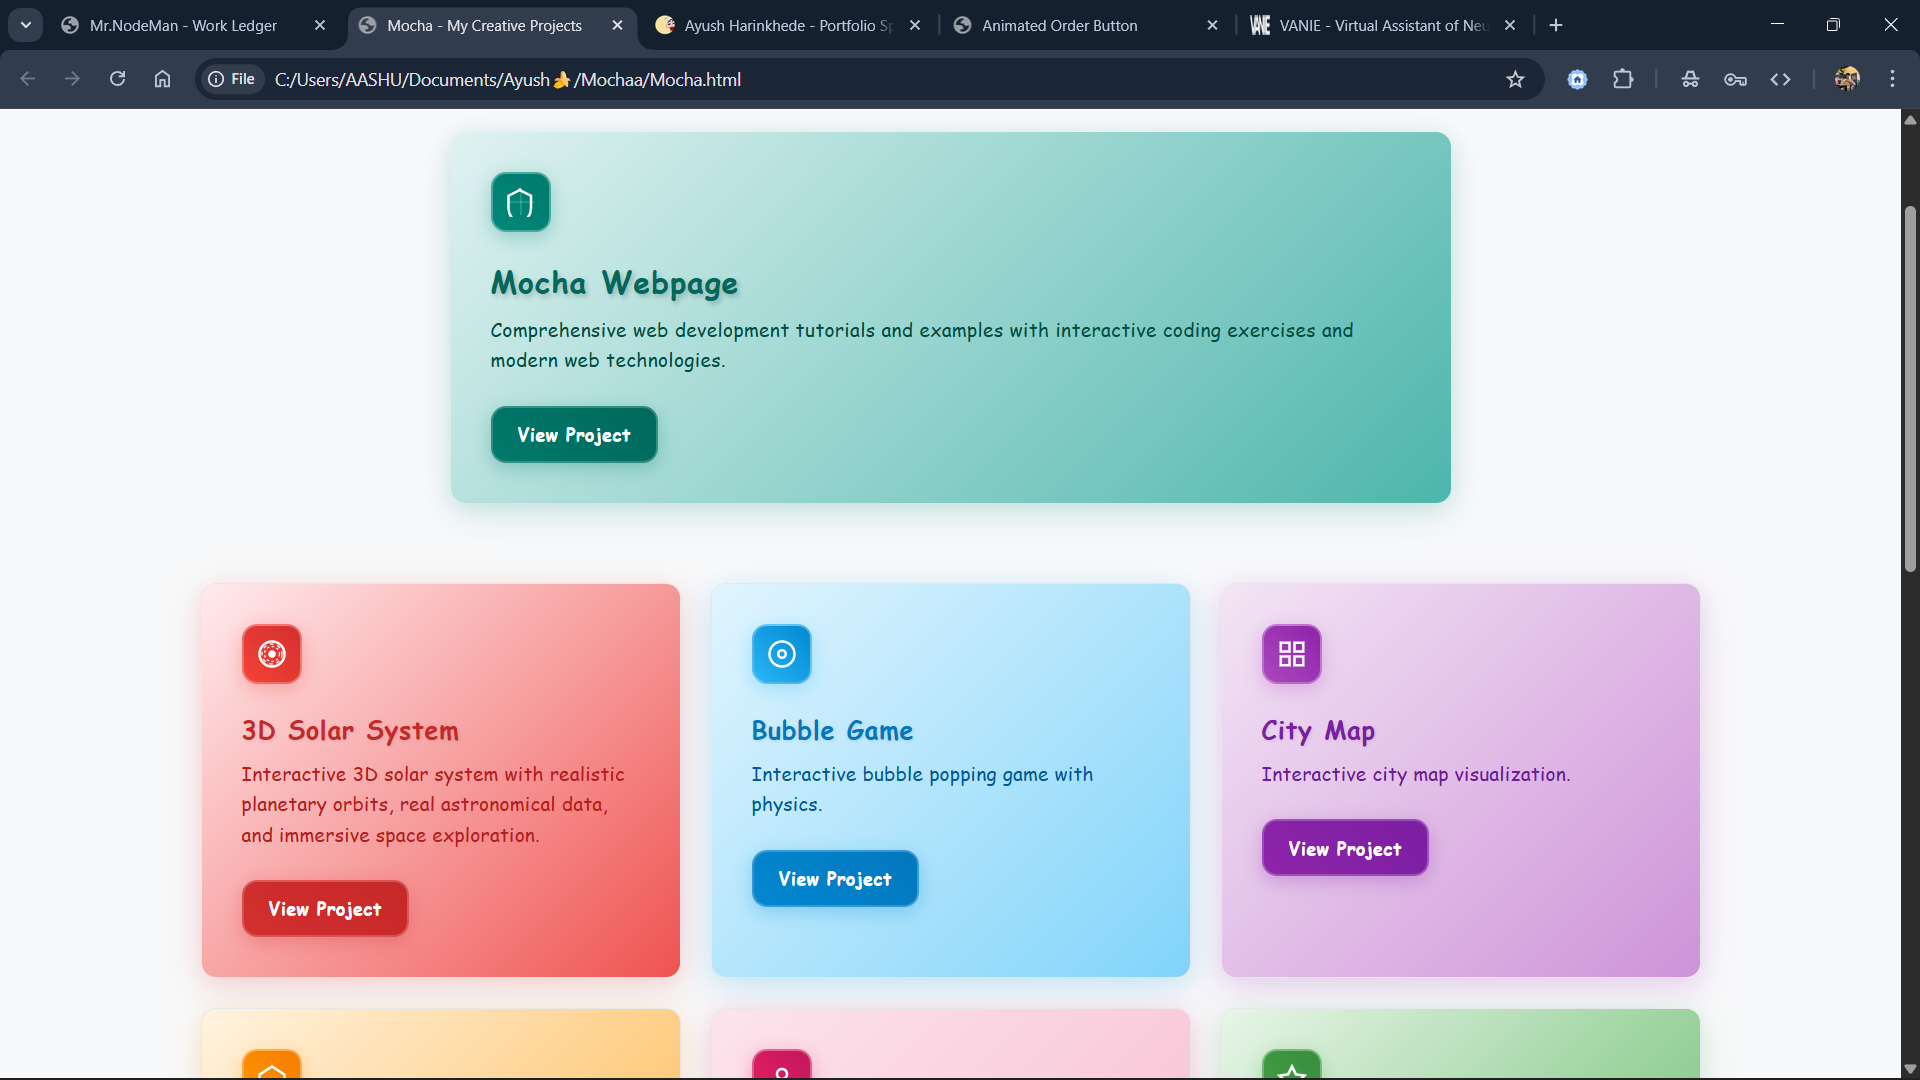This screenshot has height=1080, width=1920.
Task: Click View Project under Bubble Game
Action: point(834,879)
